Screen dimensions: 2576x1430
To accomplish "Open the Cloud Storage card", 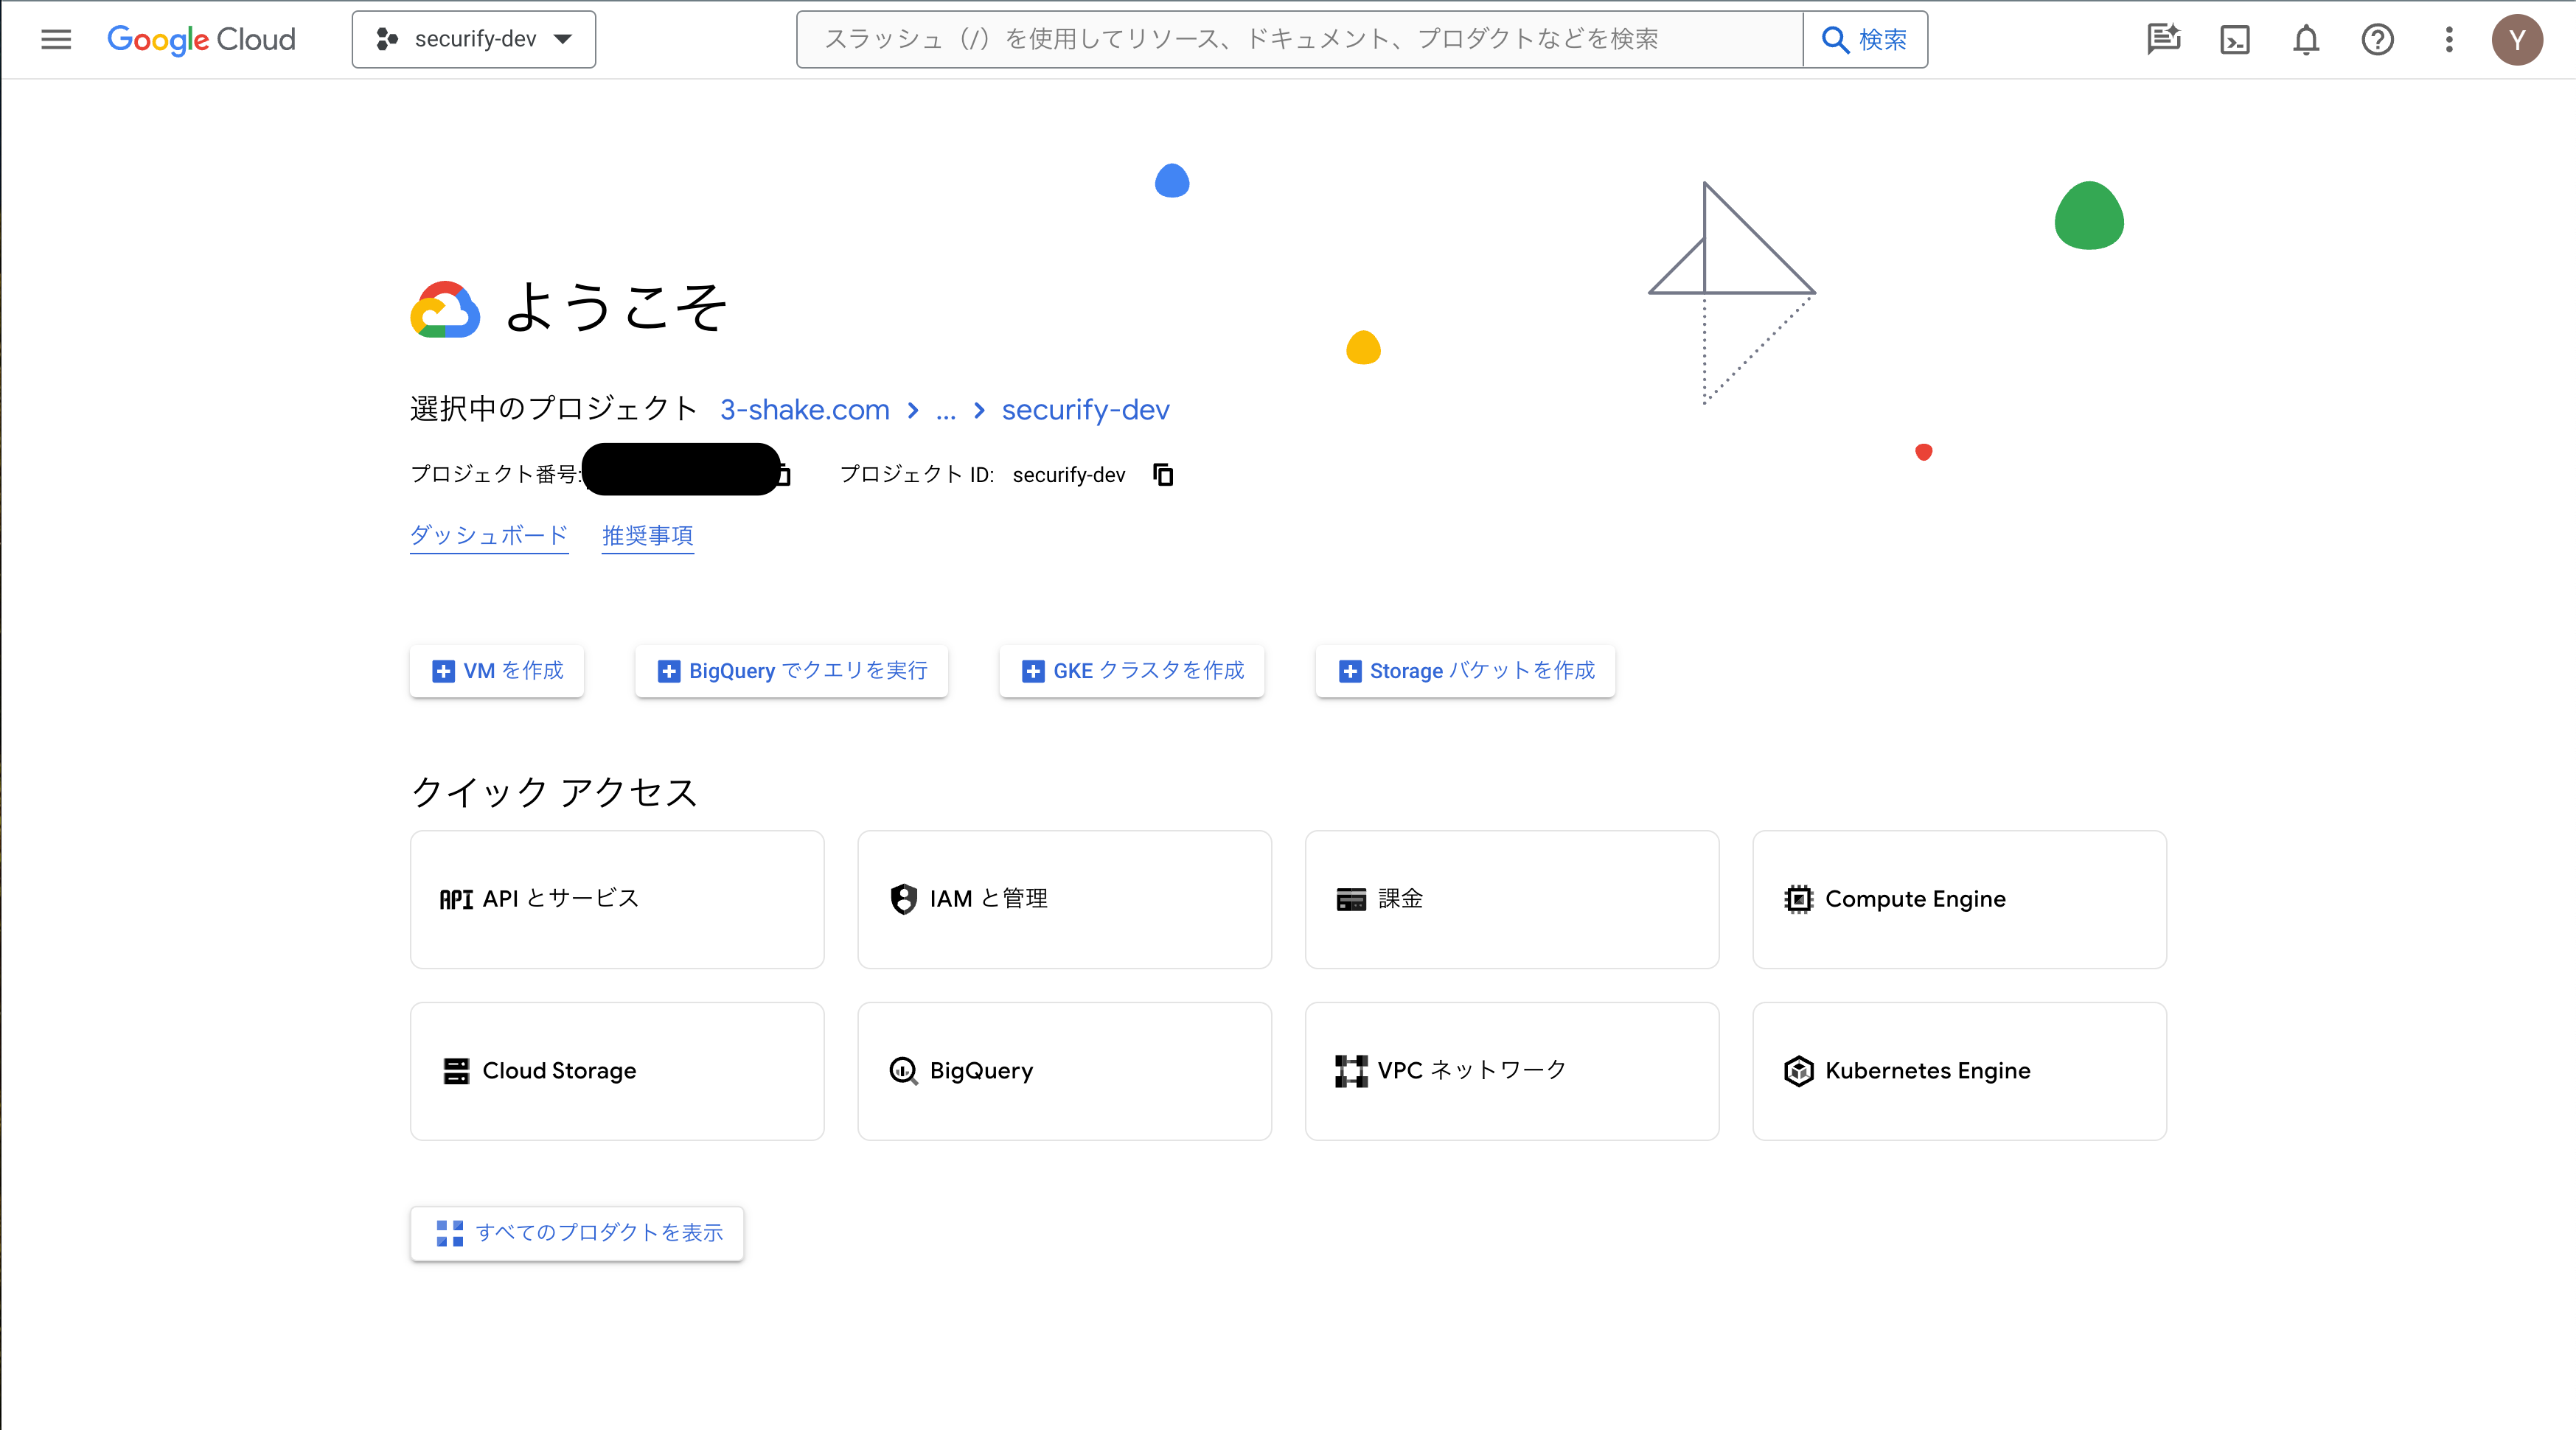I will point(617,1071).
